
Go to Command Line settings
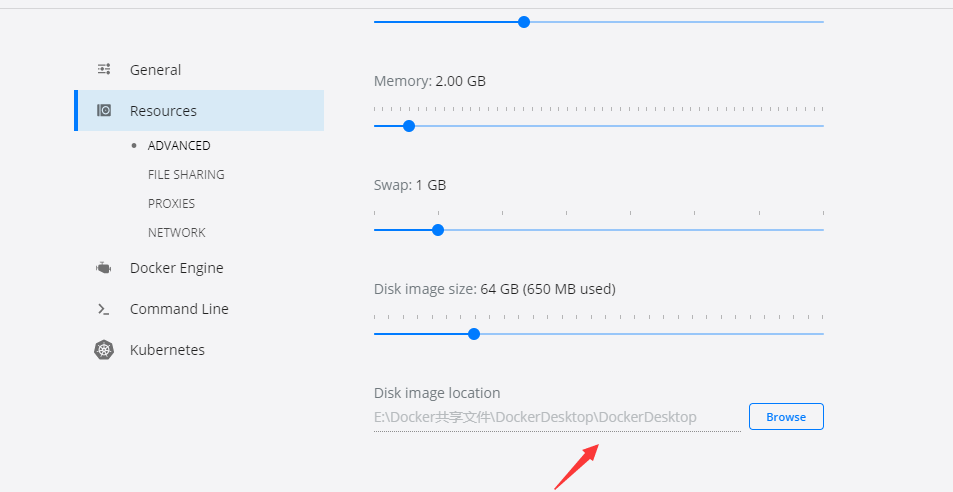(x=179, y=309)
